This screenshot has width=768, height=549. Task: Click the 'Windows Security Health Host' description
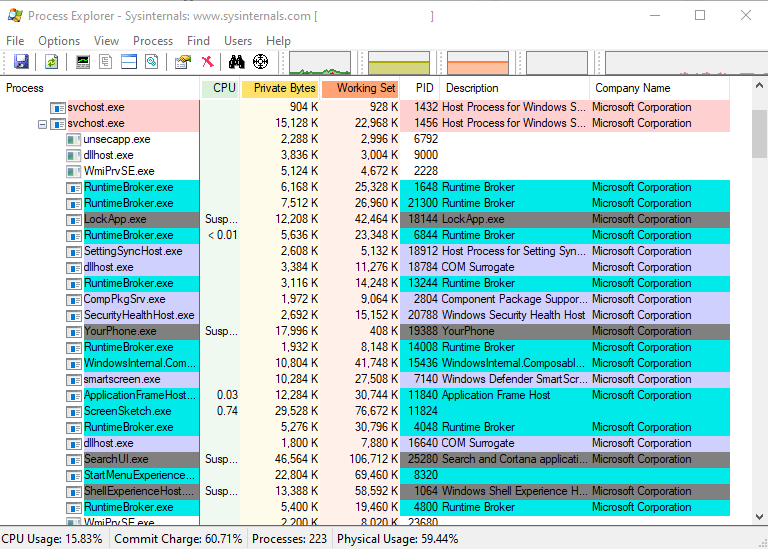(x=513, y=315)
